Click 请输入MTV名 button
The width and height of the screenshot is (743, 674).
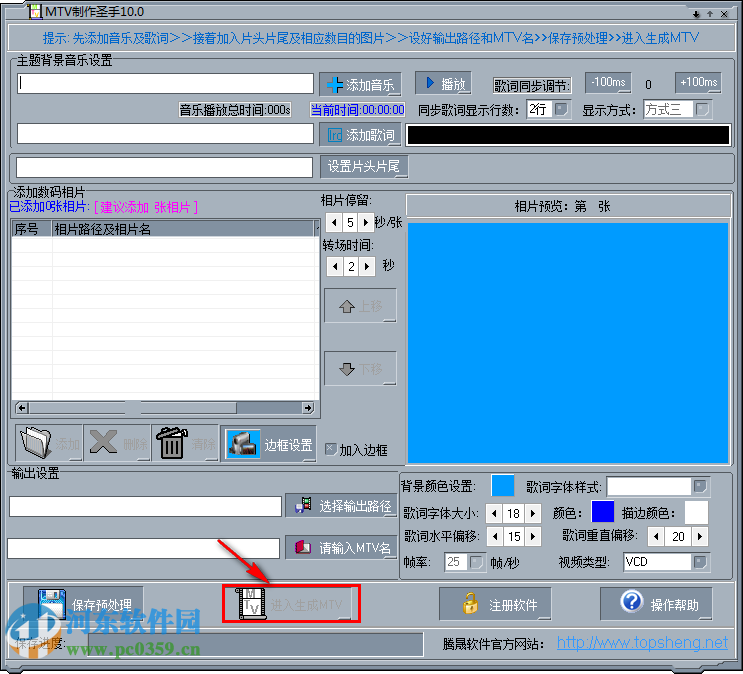tap(341, 547)
